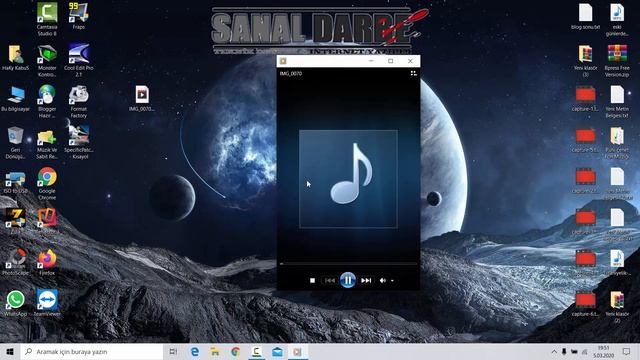Click the IMG_0070 title in the player
The width and height of the screenshot is (640, 360).
[291, 73]
